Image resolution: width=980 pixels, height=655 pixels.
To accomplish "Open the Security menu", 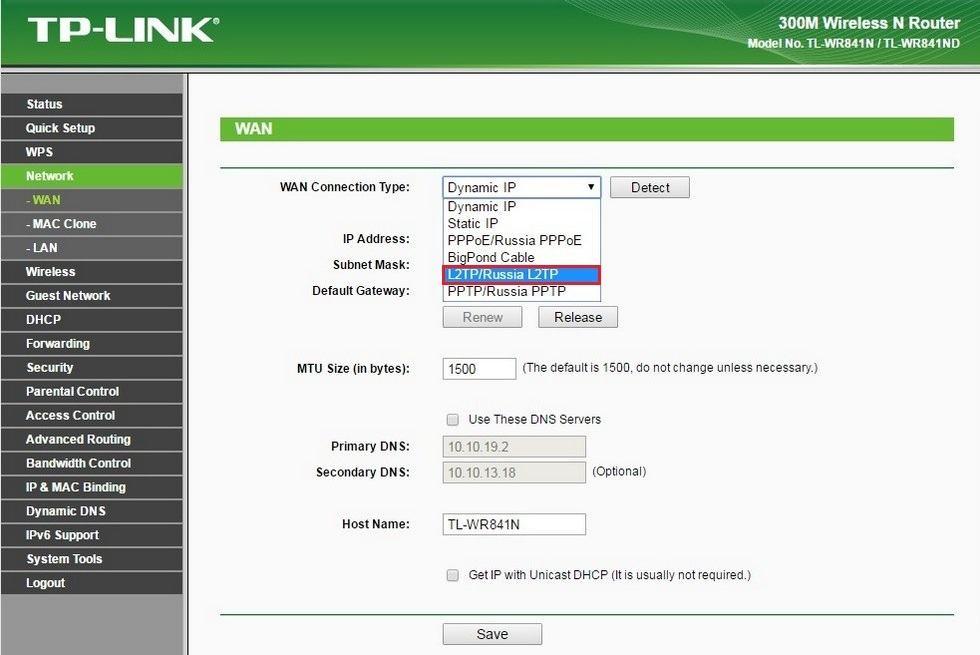I will (x=91, y=368).
